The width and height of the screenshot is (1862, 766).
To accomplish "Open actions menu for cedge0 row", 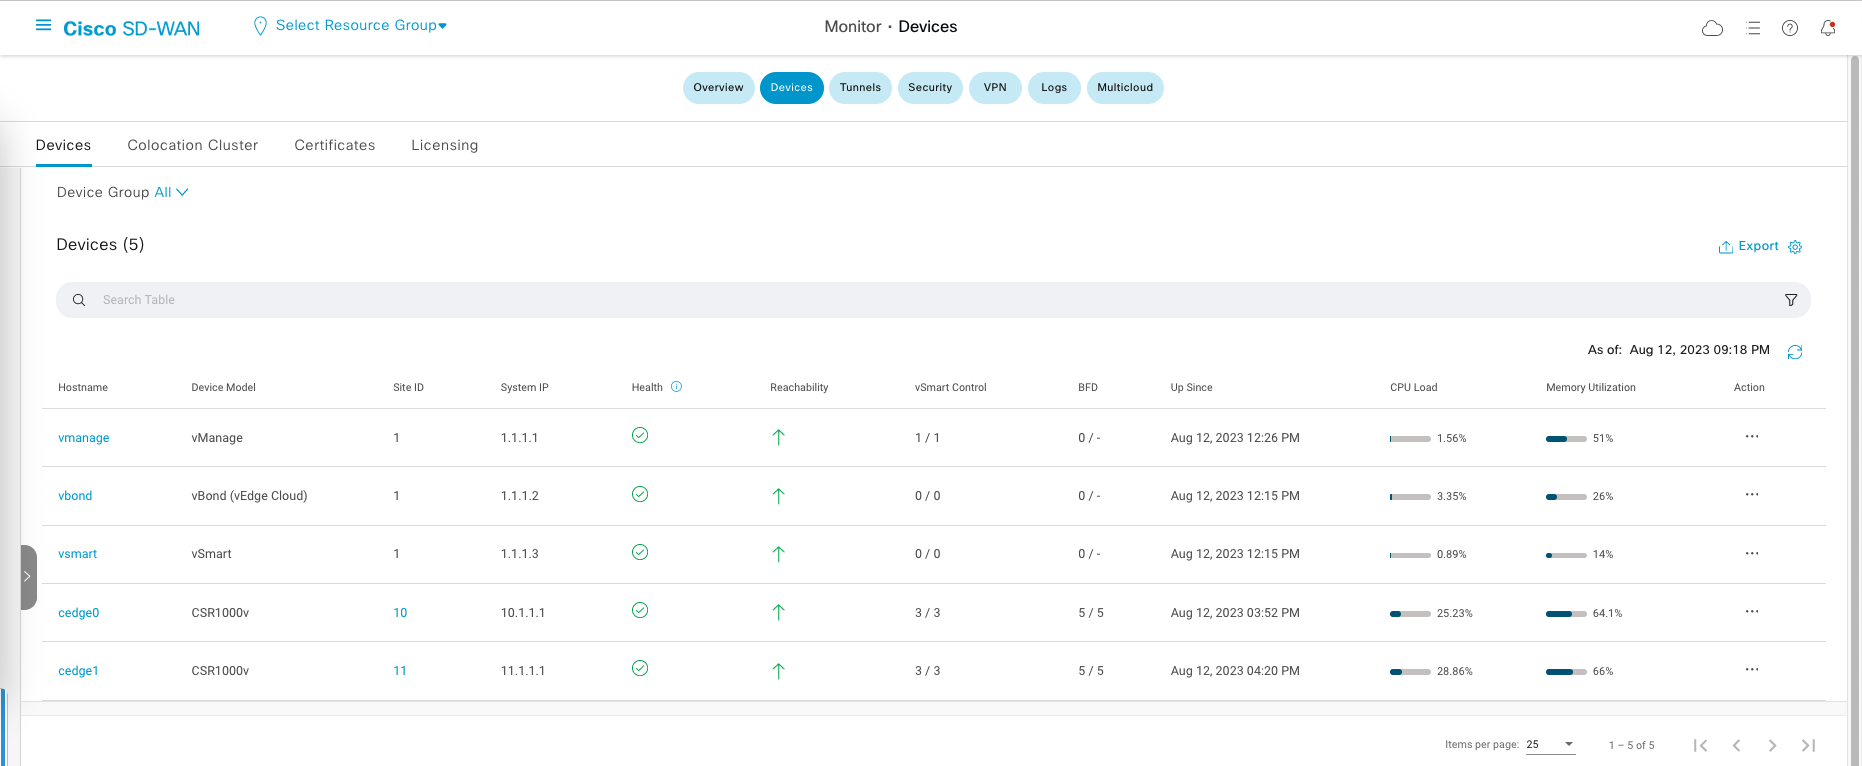I will pos(1752,612).
